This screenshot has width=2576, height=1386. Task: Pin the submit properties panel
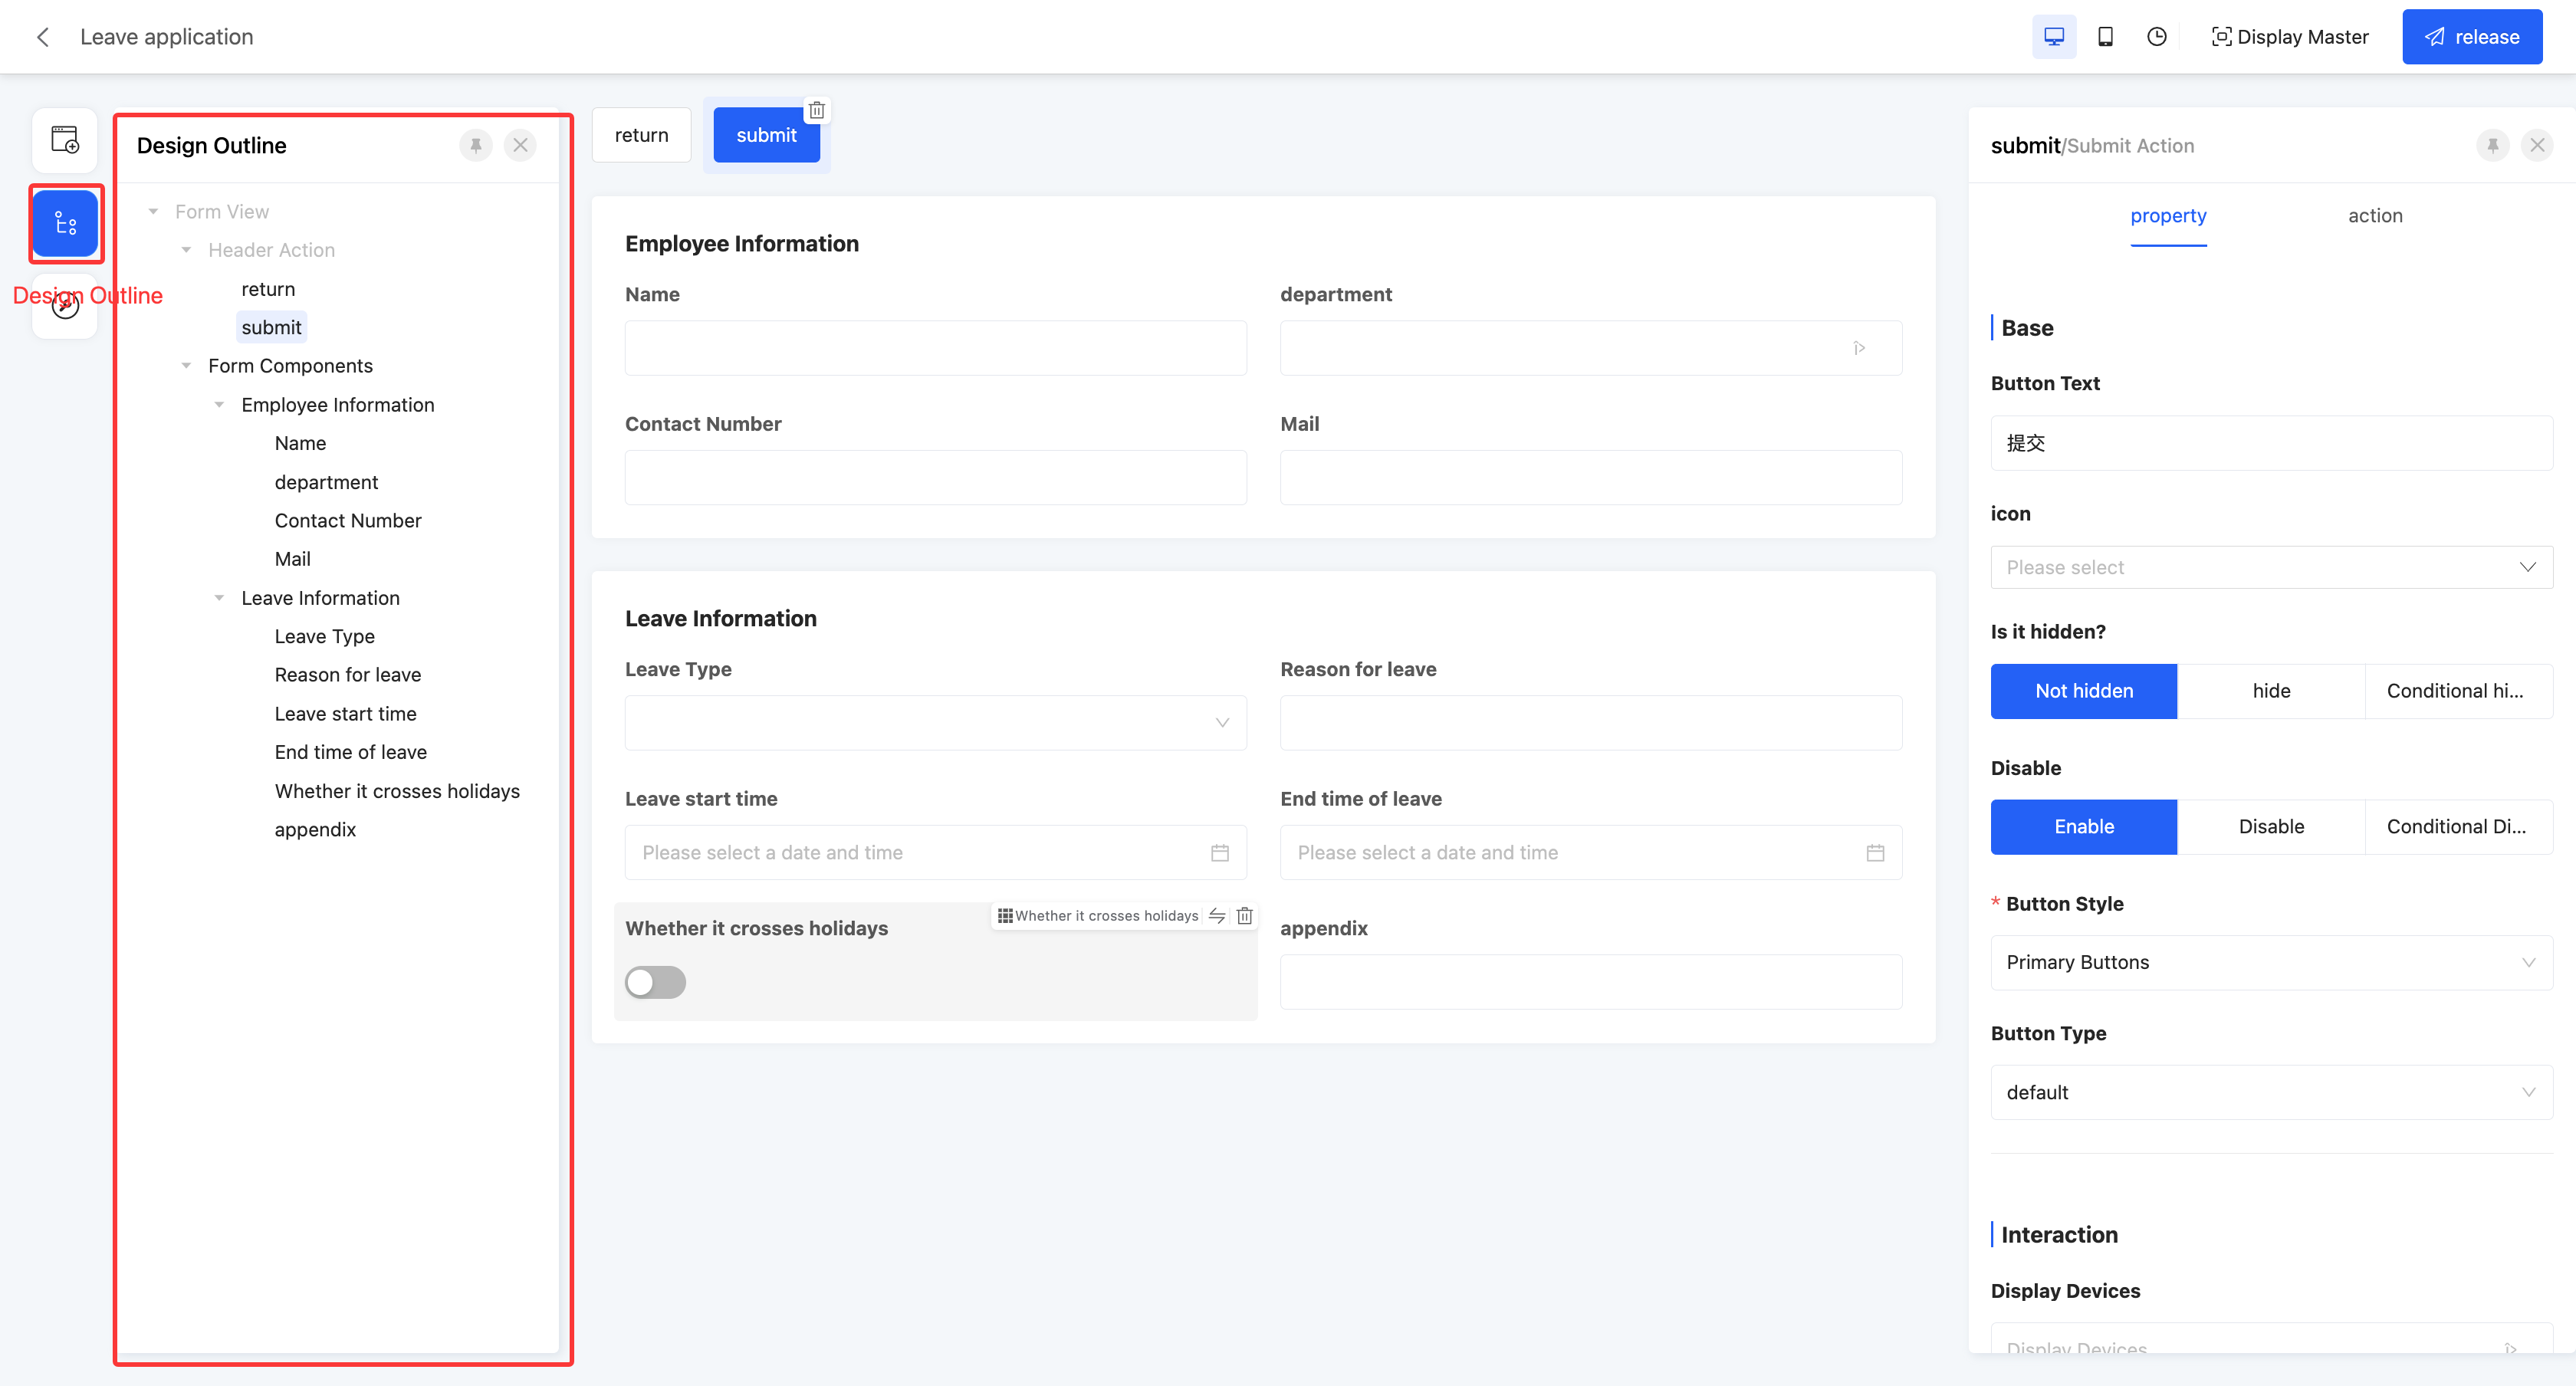coord(2492,146)
